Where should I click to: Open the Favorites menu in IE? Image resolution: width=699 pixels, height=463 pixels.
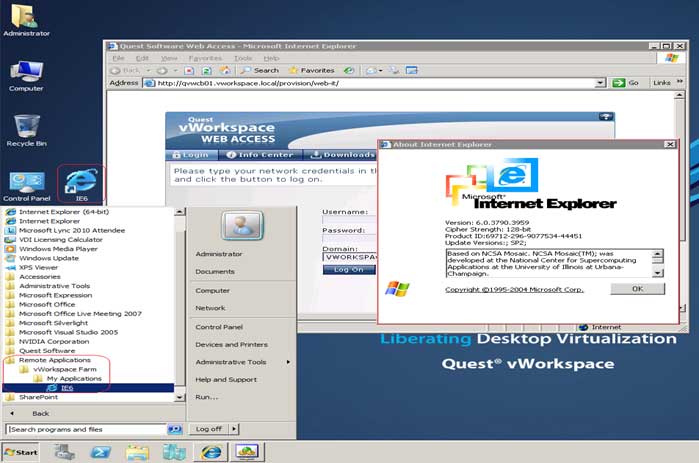coord(205,58)
